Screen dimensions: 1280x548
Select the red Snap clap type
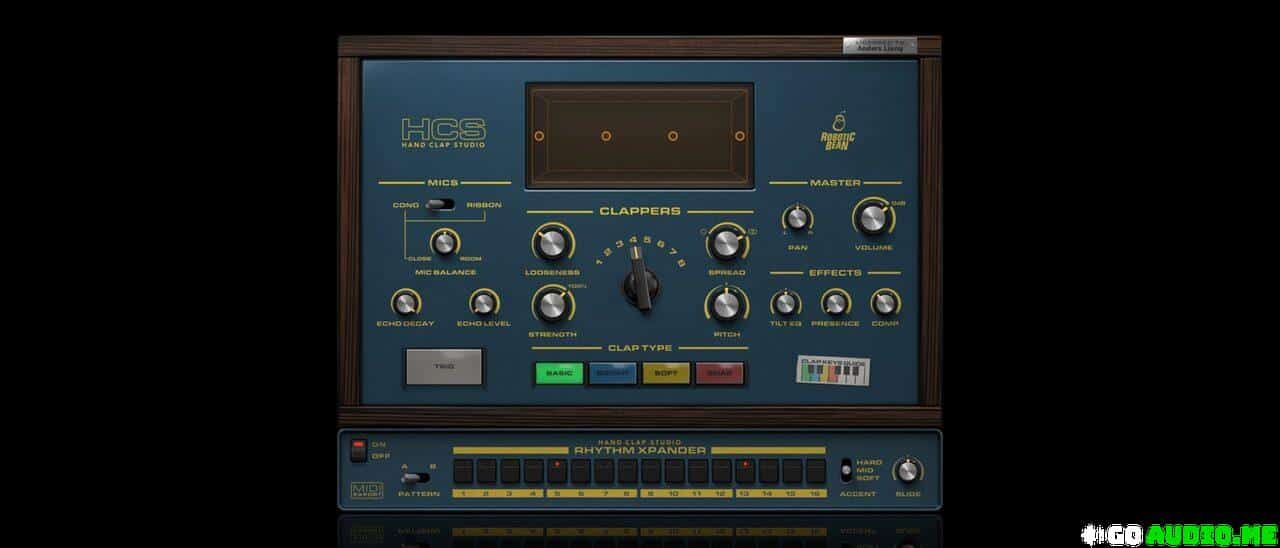[720, 373]
